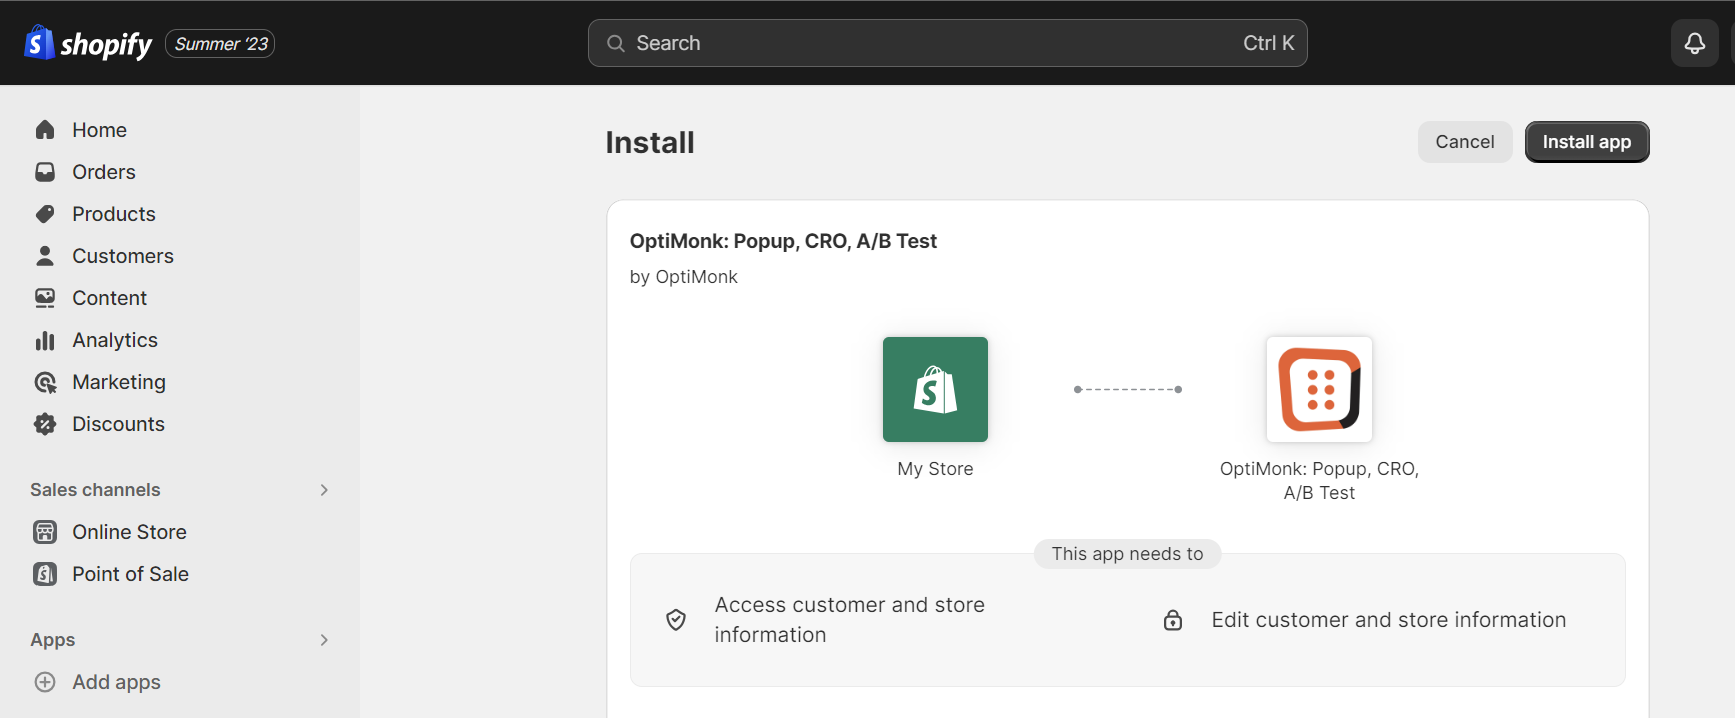The image size is (1735, 718).
Task: Click the Sales channels heading
Action: [x=95, y=490]
